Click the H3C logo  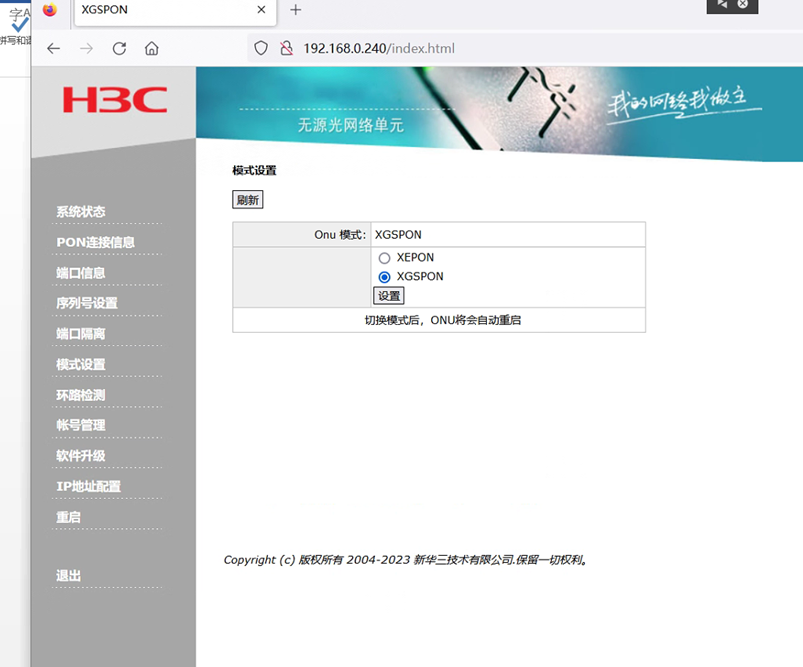click(x=115, y=99)
